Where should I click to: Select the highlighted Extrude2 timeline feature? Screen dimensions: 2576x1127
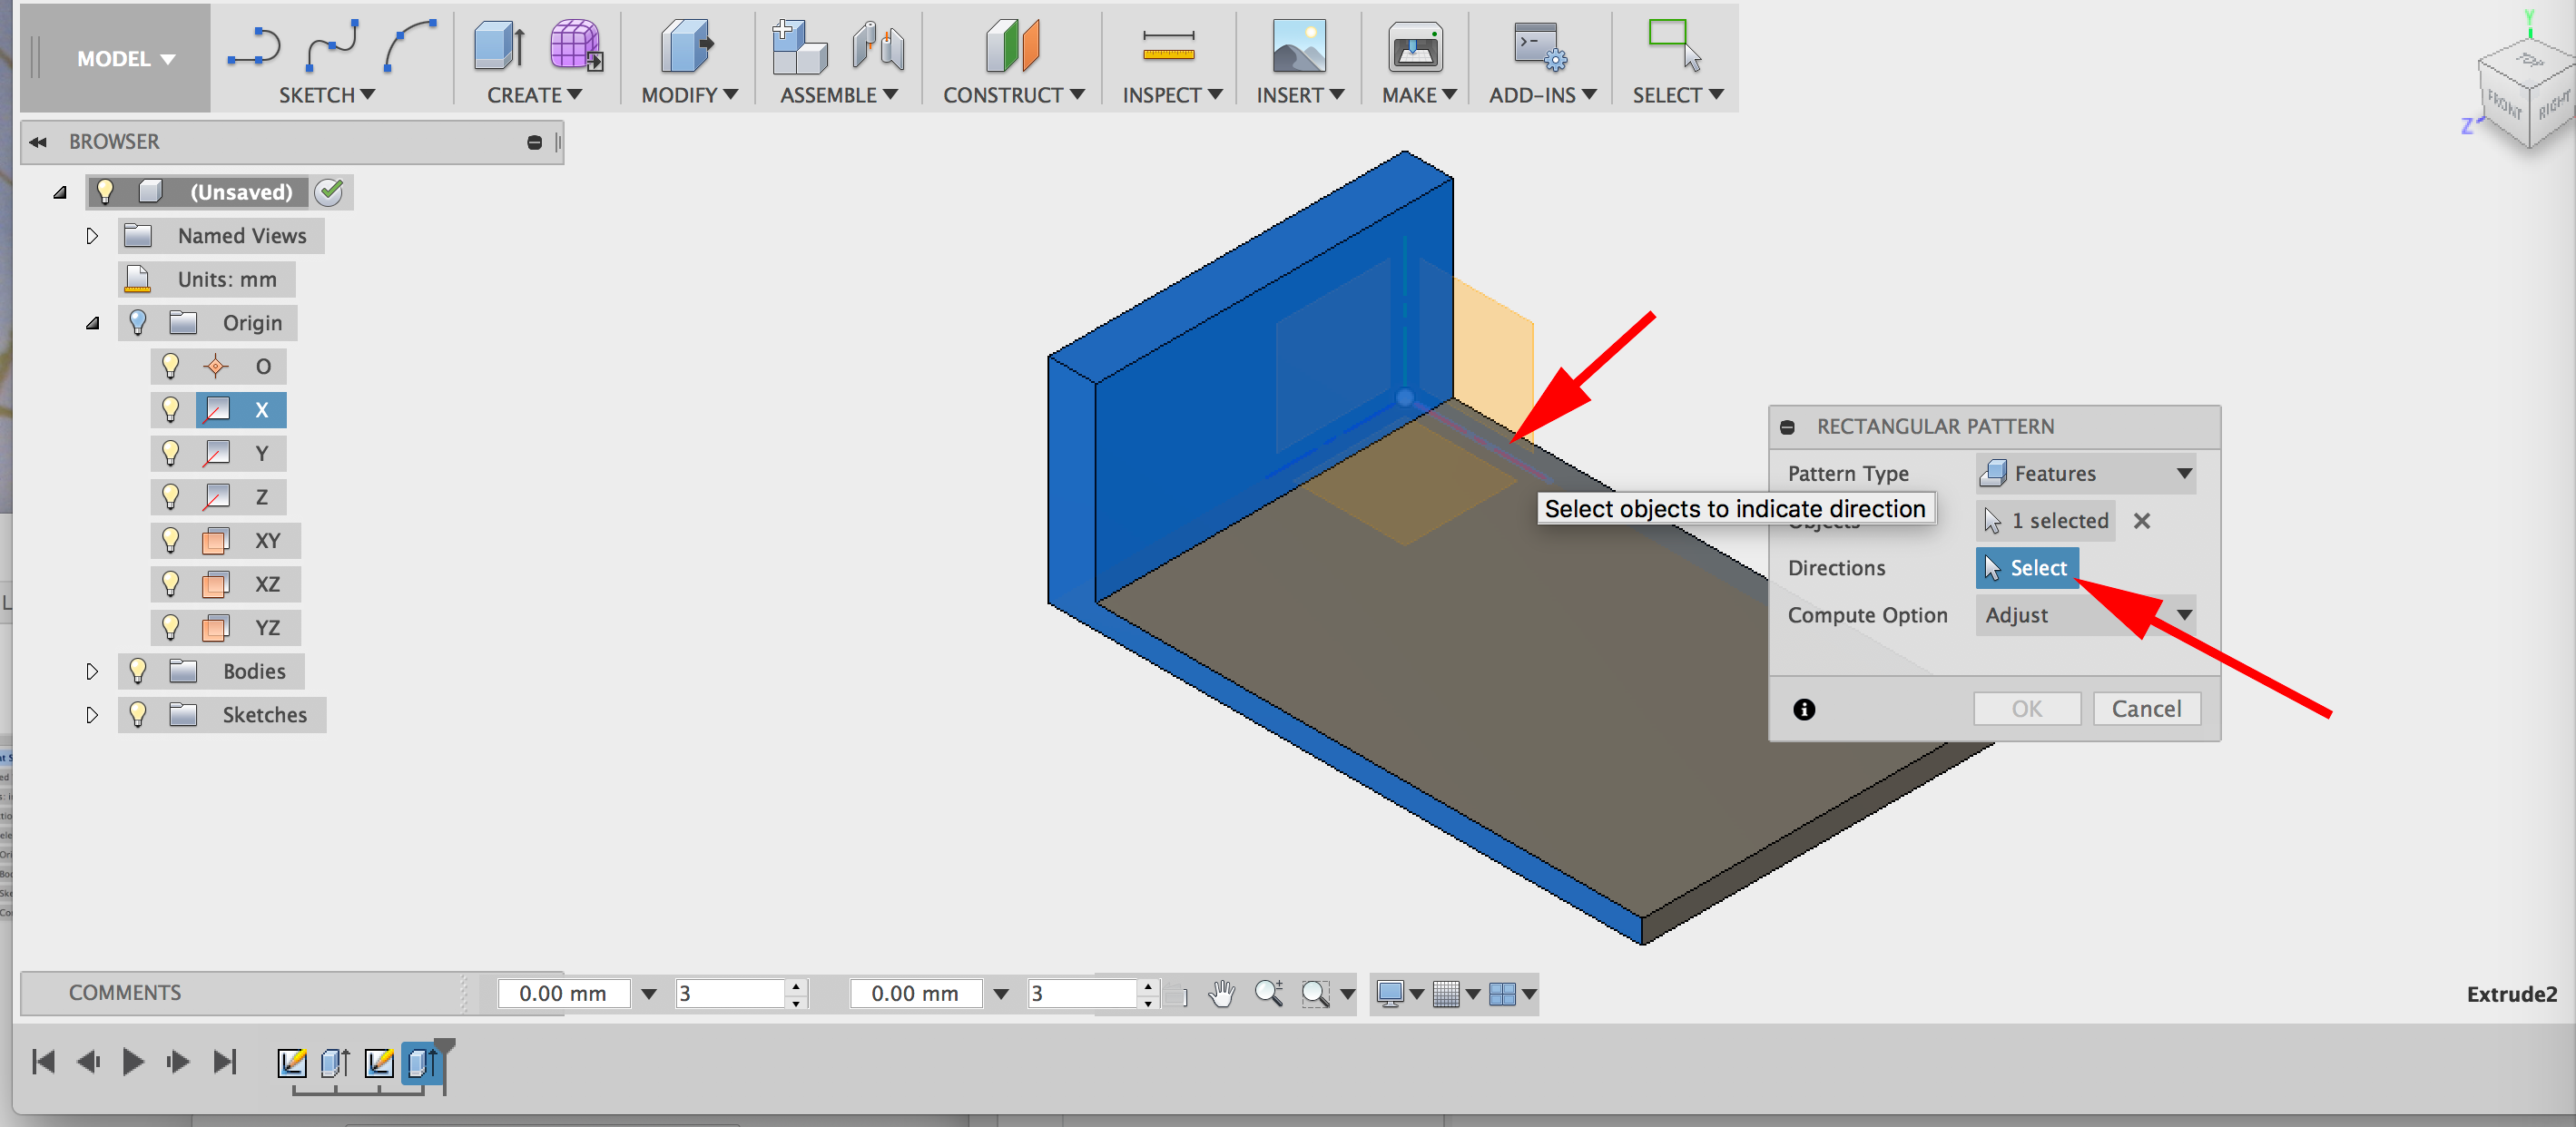[422, 1062]
